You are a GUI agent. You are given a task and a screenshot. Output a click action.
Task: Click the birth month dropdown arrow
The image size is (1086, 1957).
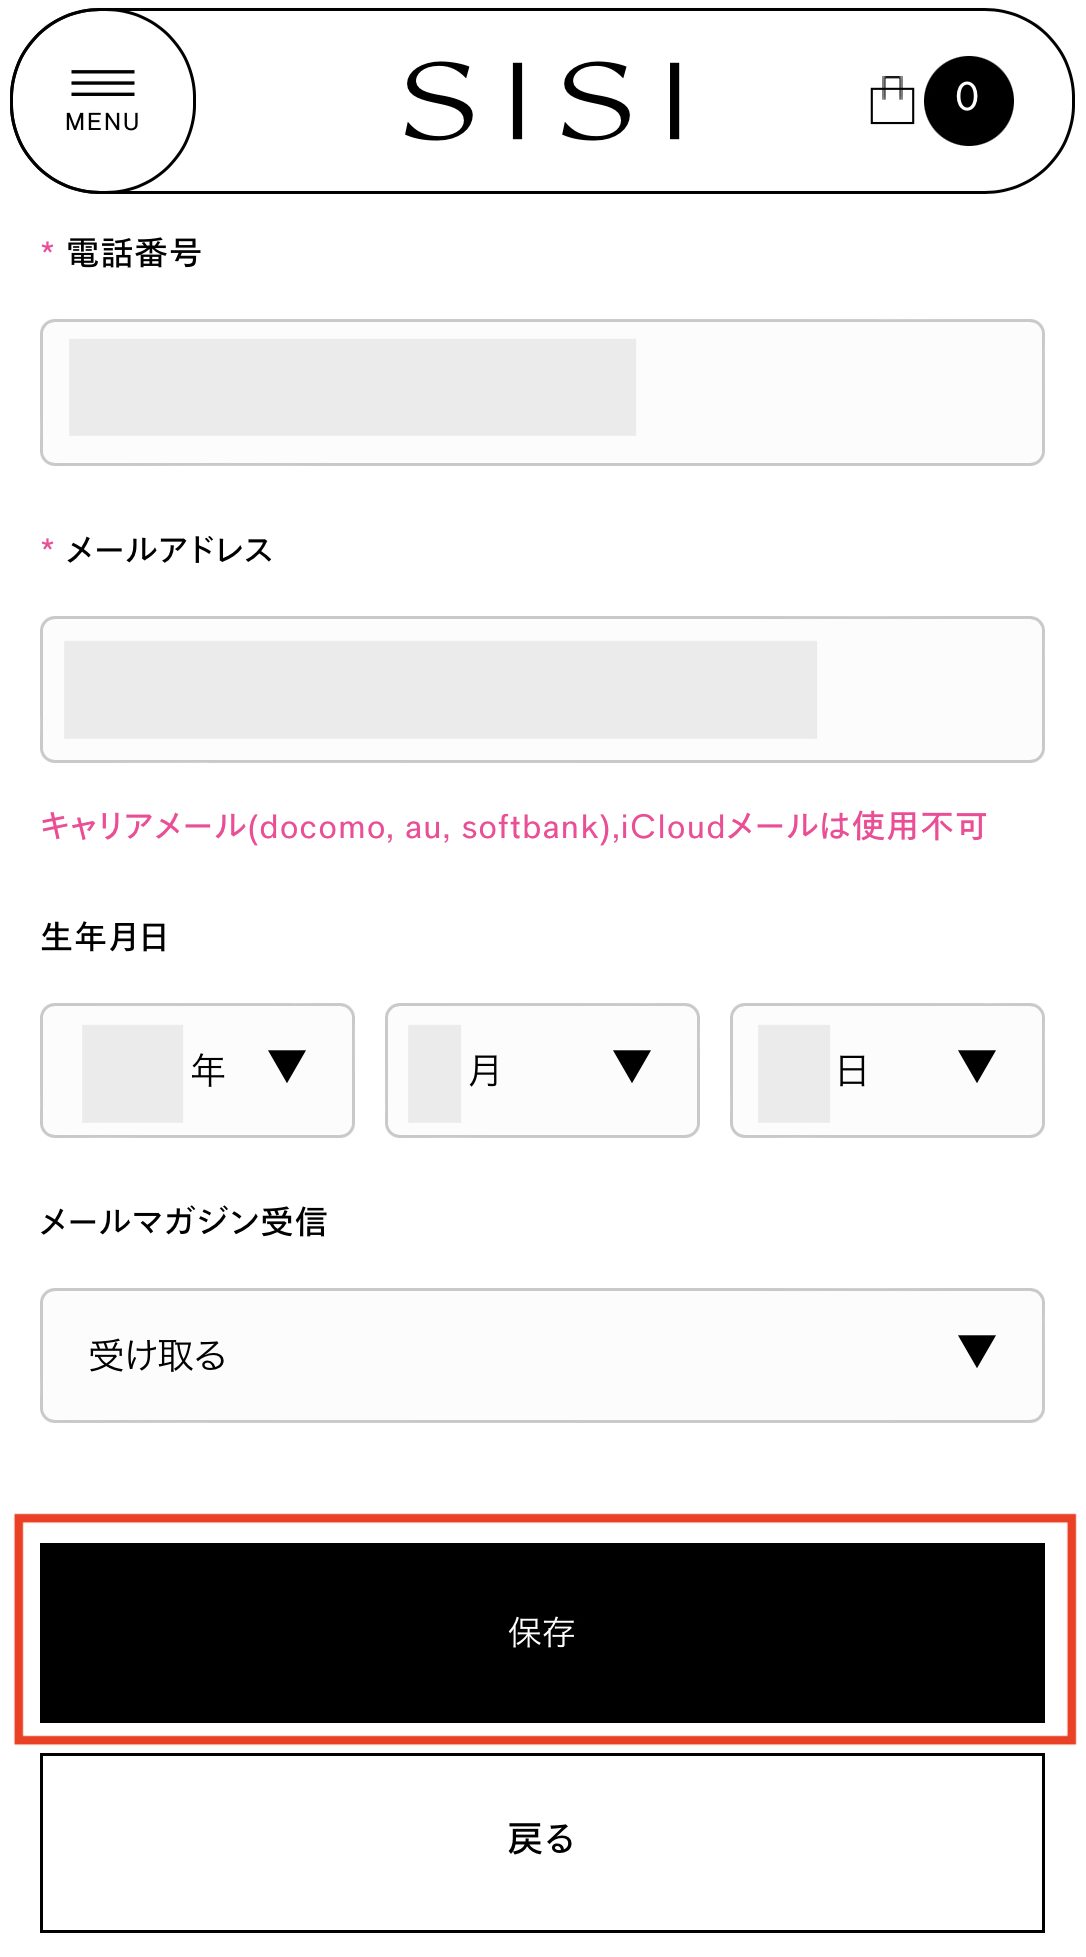[632, 1066]
